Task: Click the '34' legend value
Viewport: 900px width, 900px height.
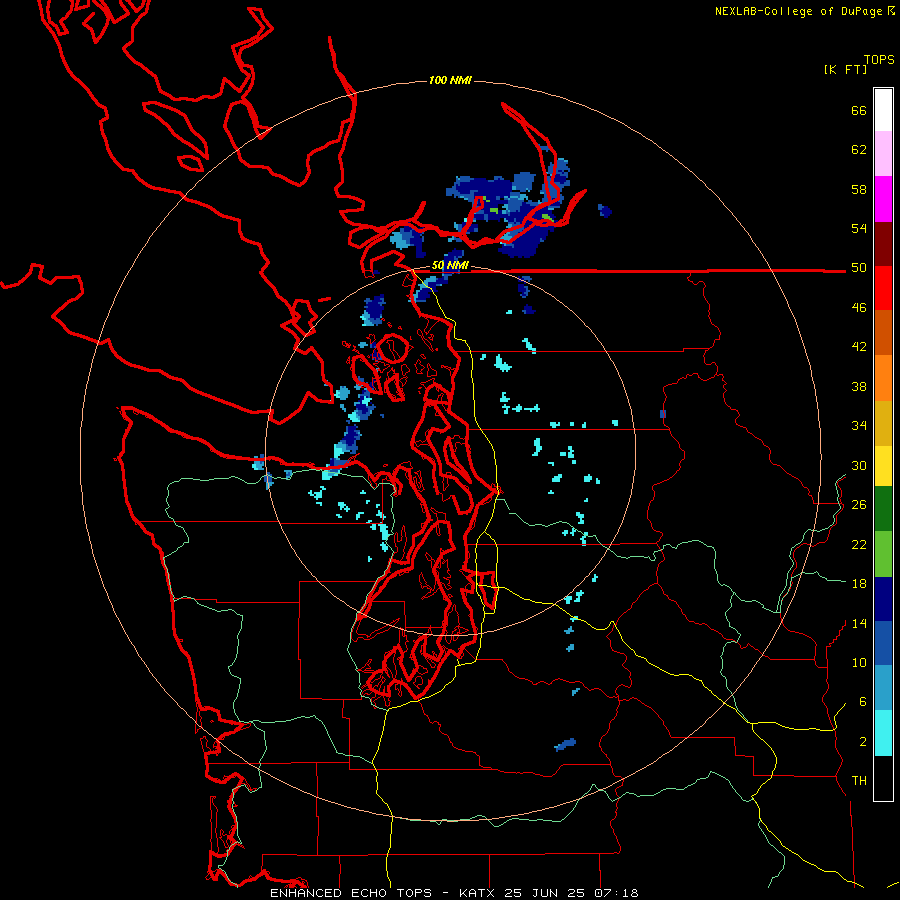Action: coord(859,426)
